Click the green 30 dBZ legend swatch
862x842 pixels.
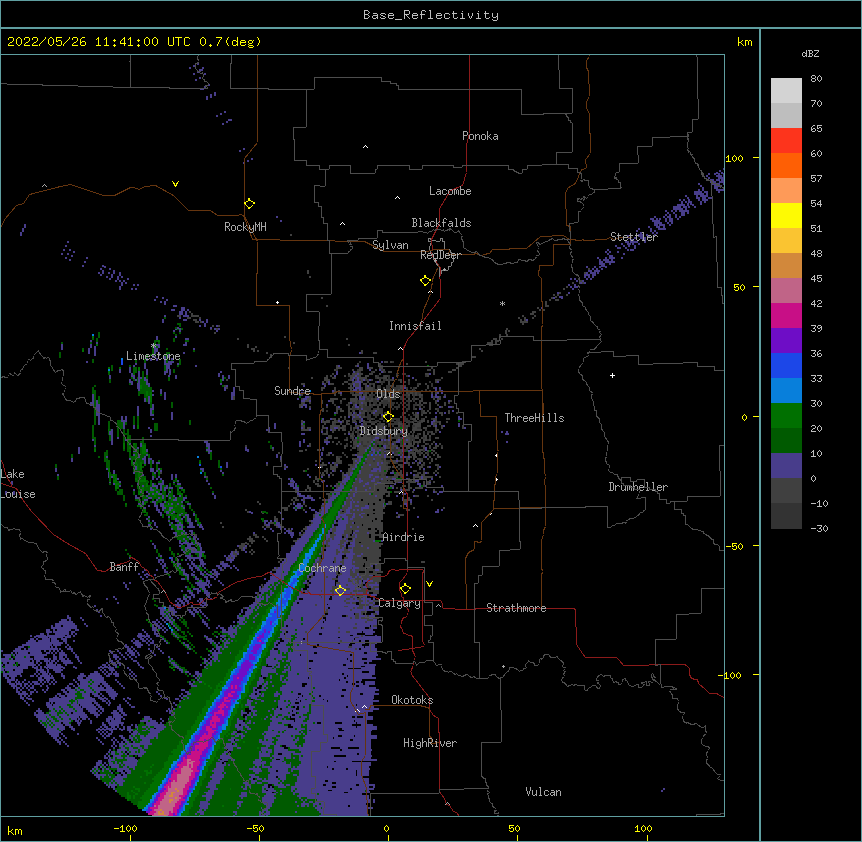(786, 415)
